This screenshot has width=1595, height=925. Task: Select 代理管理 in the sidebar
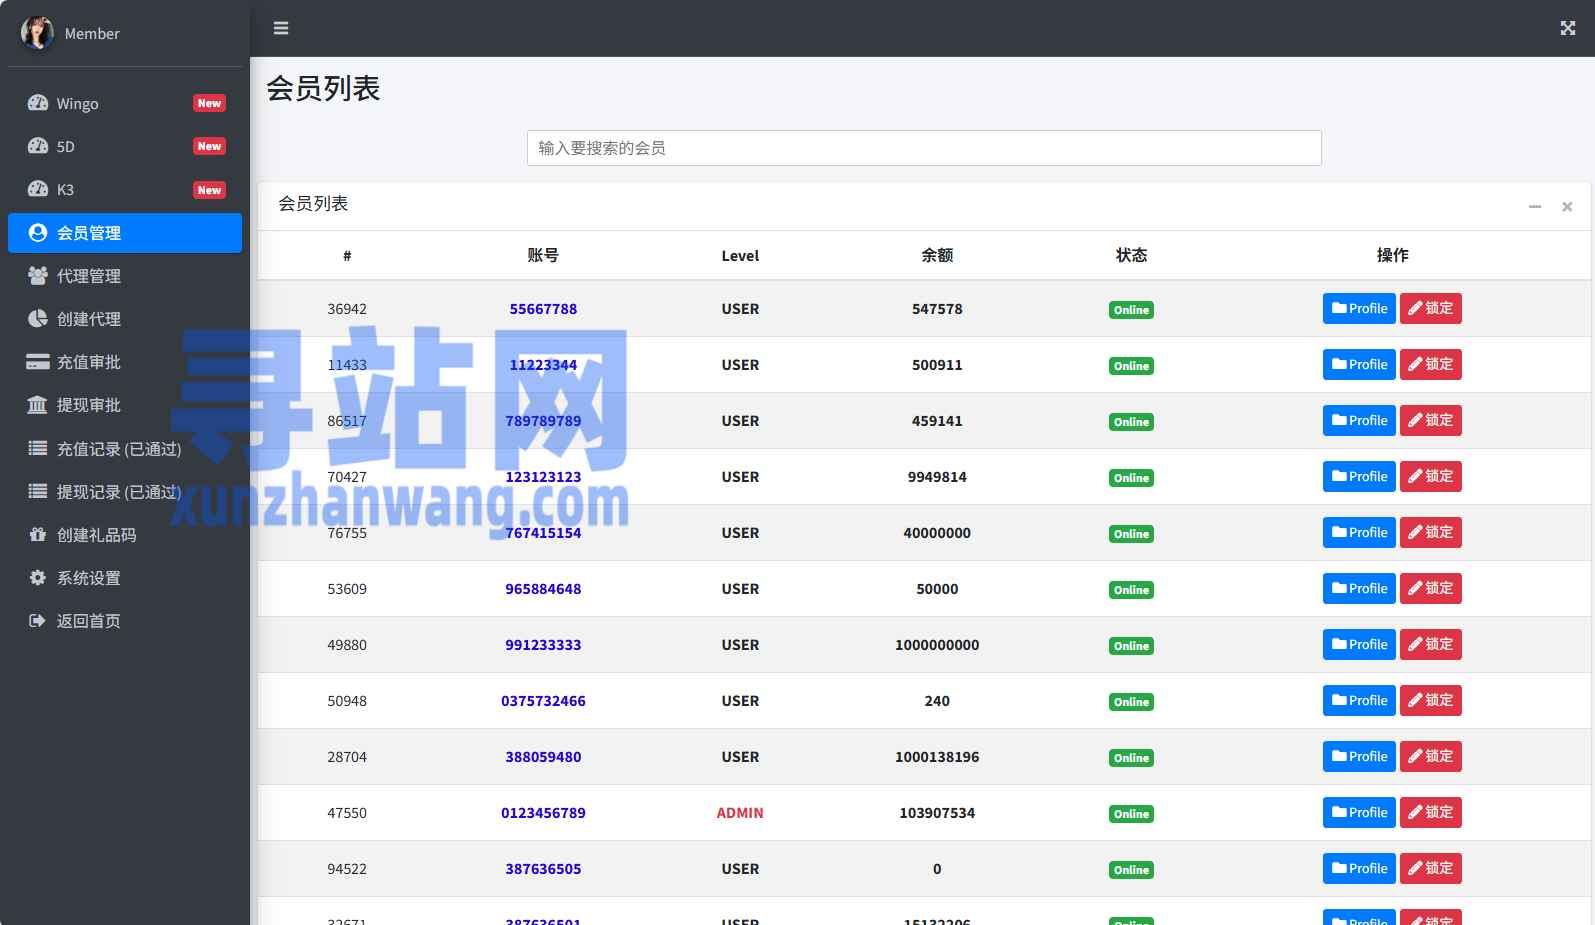pyautogui.click(x=89, y=276)
